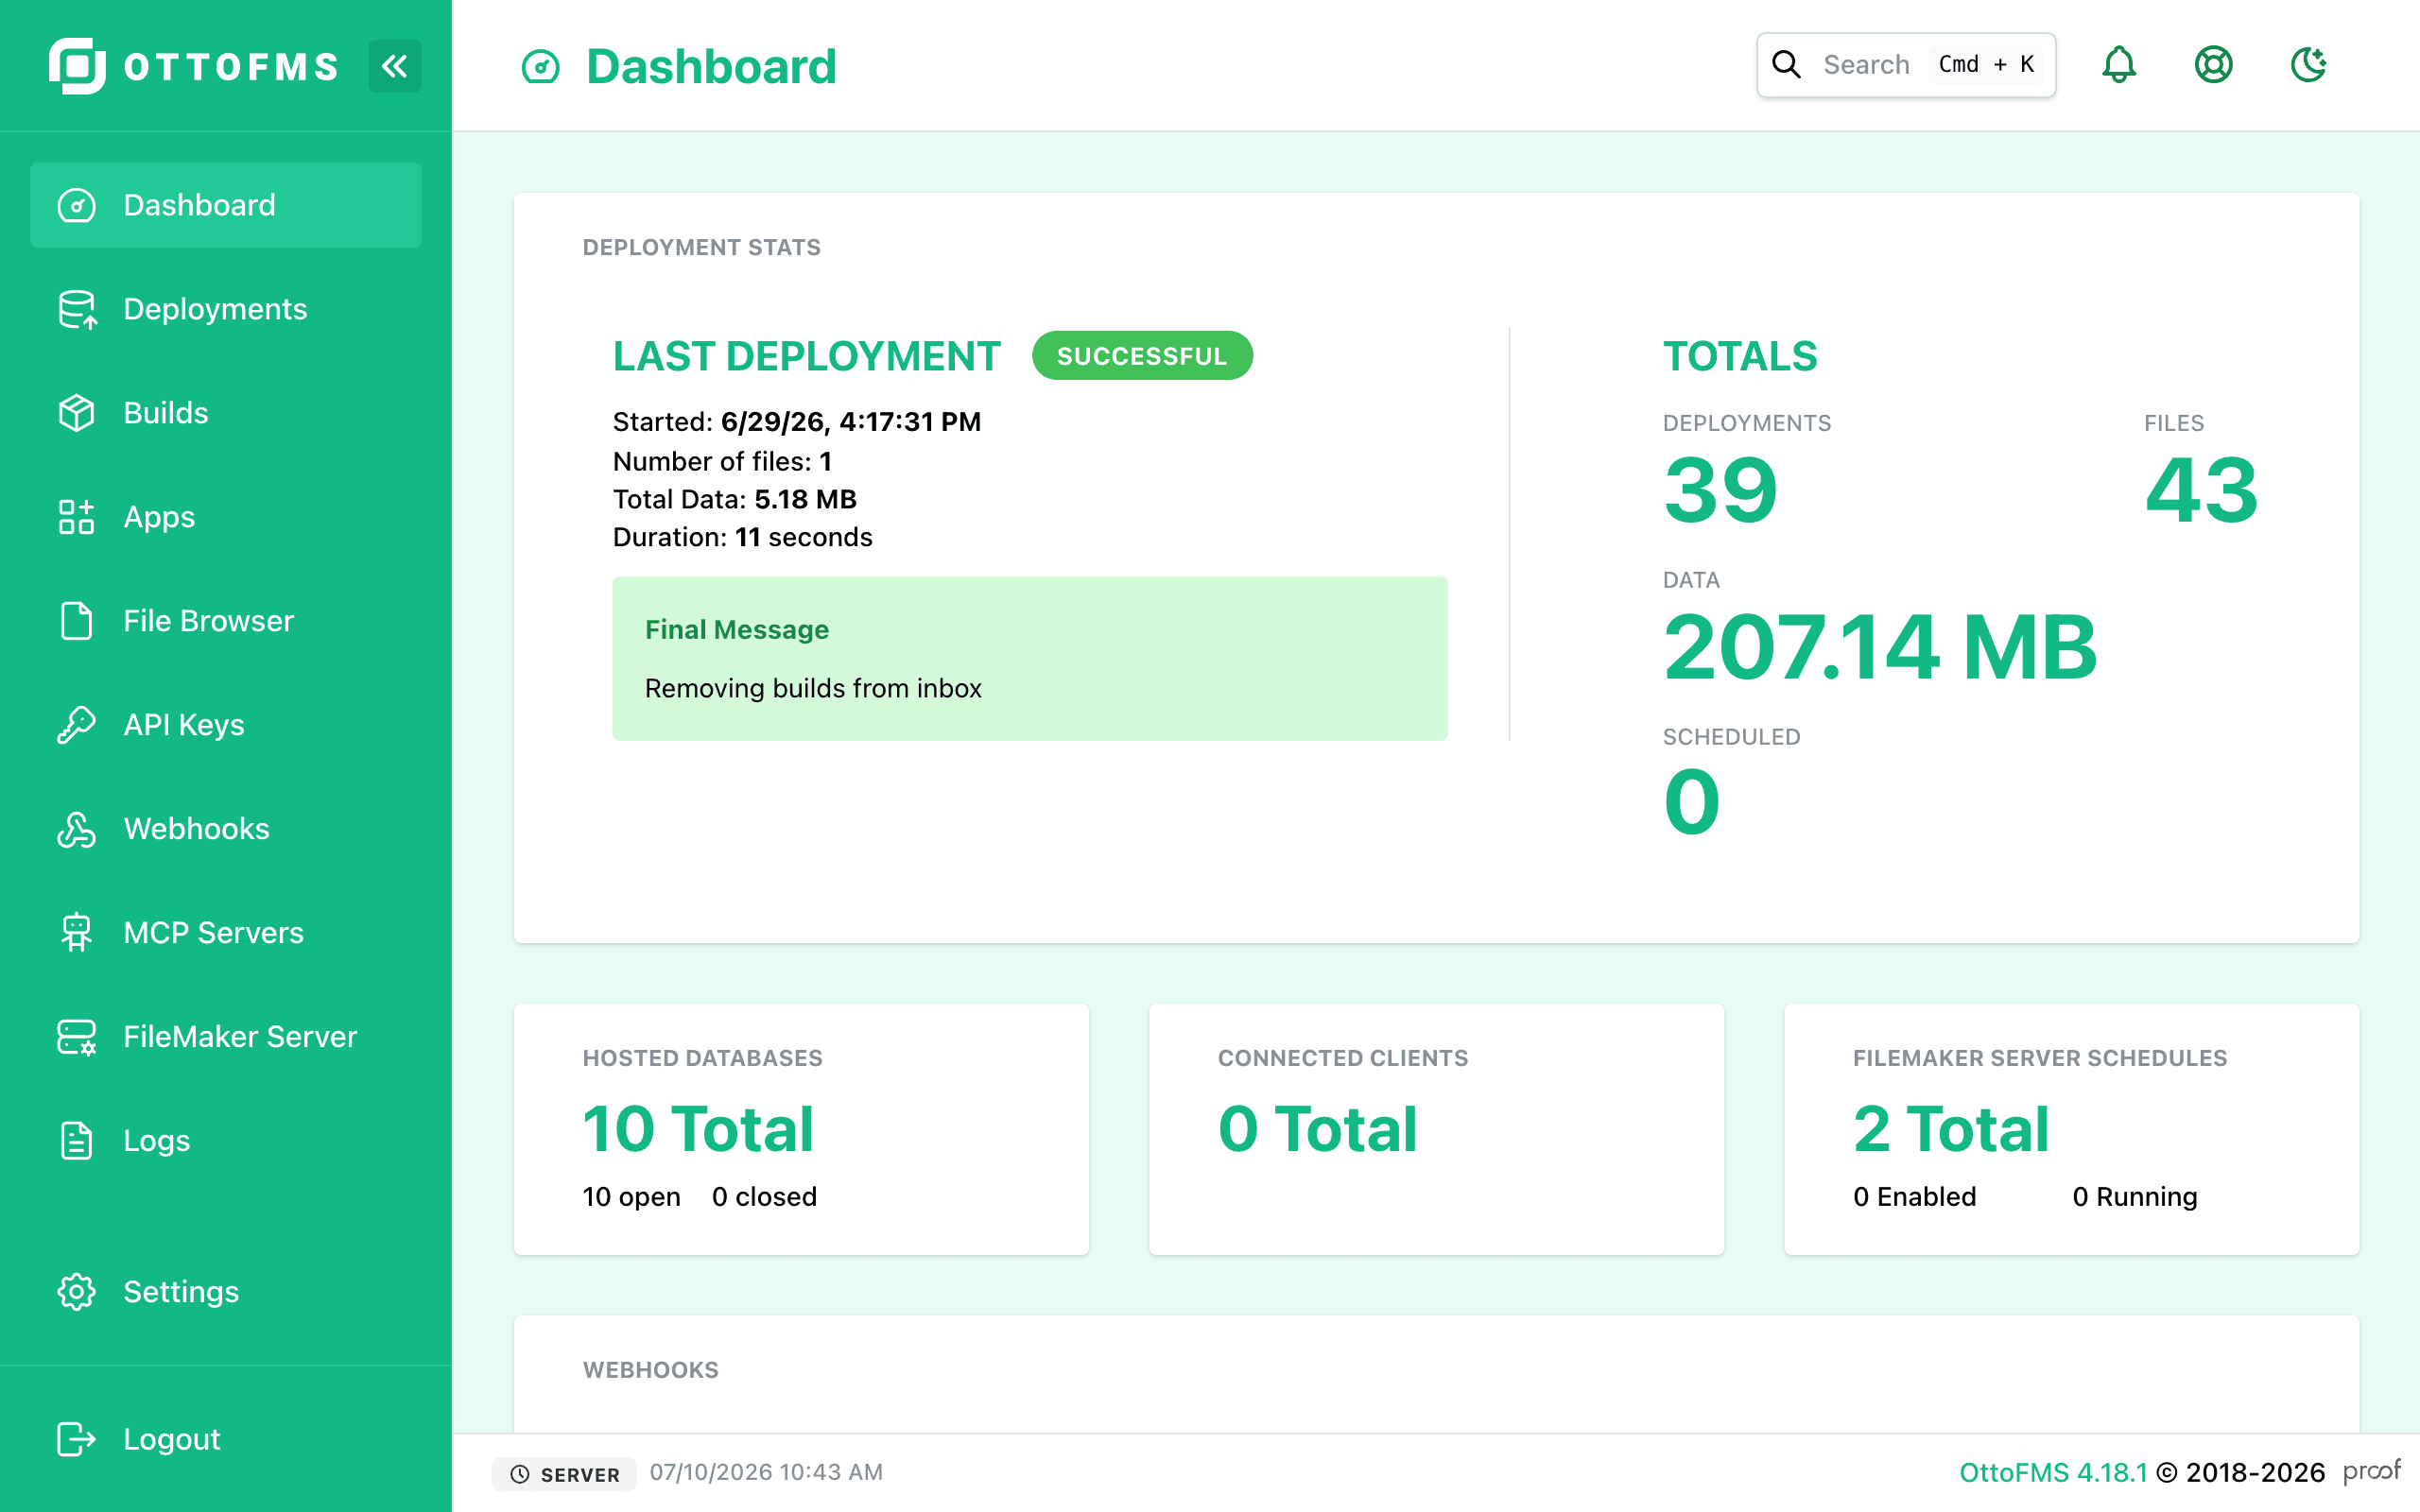This screenshot has width=2420, height=1512.
Task: Open Apps menu label
Action: 159,517
